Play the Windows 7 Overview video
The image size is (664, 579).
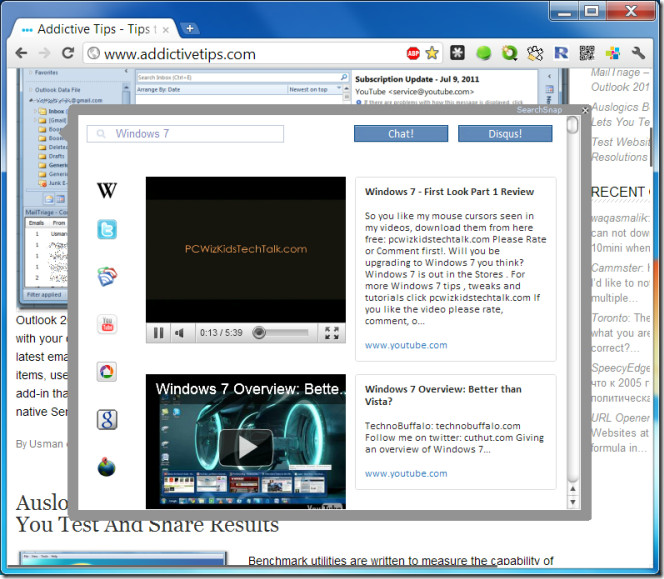pyautogui.click(x=246, y=448)
